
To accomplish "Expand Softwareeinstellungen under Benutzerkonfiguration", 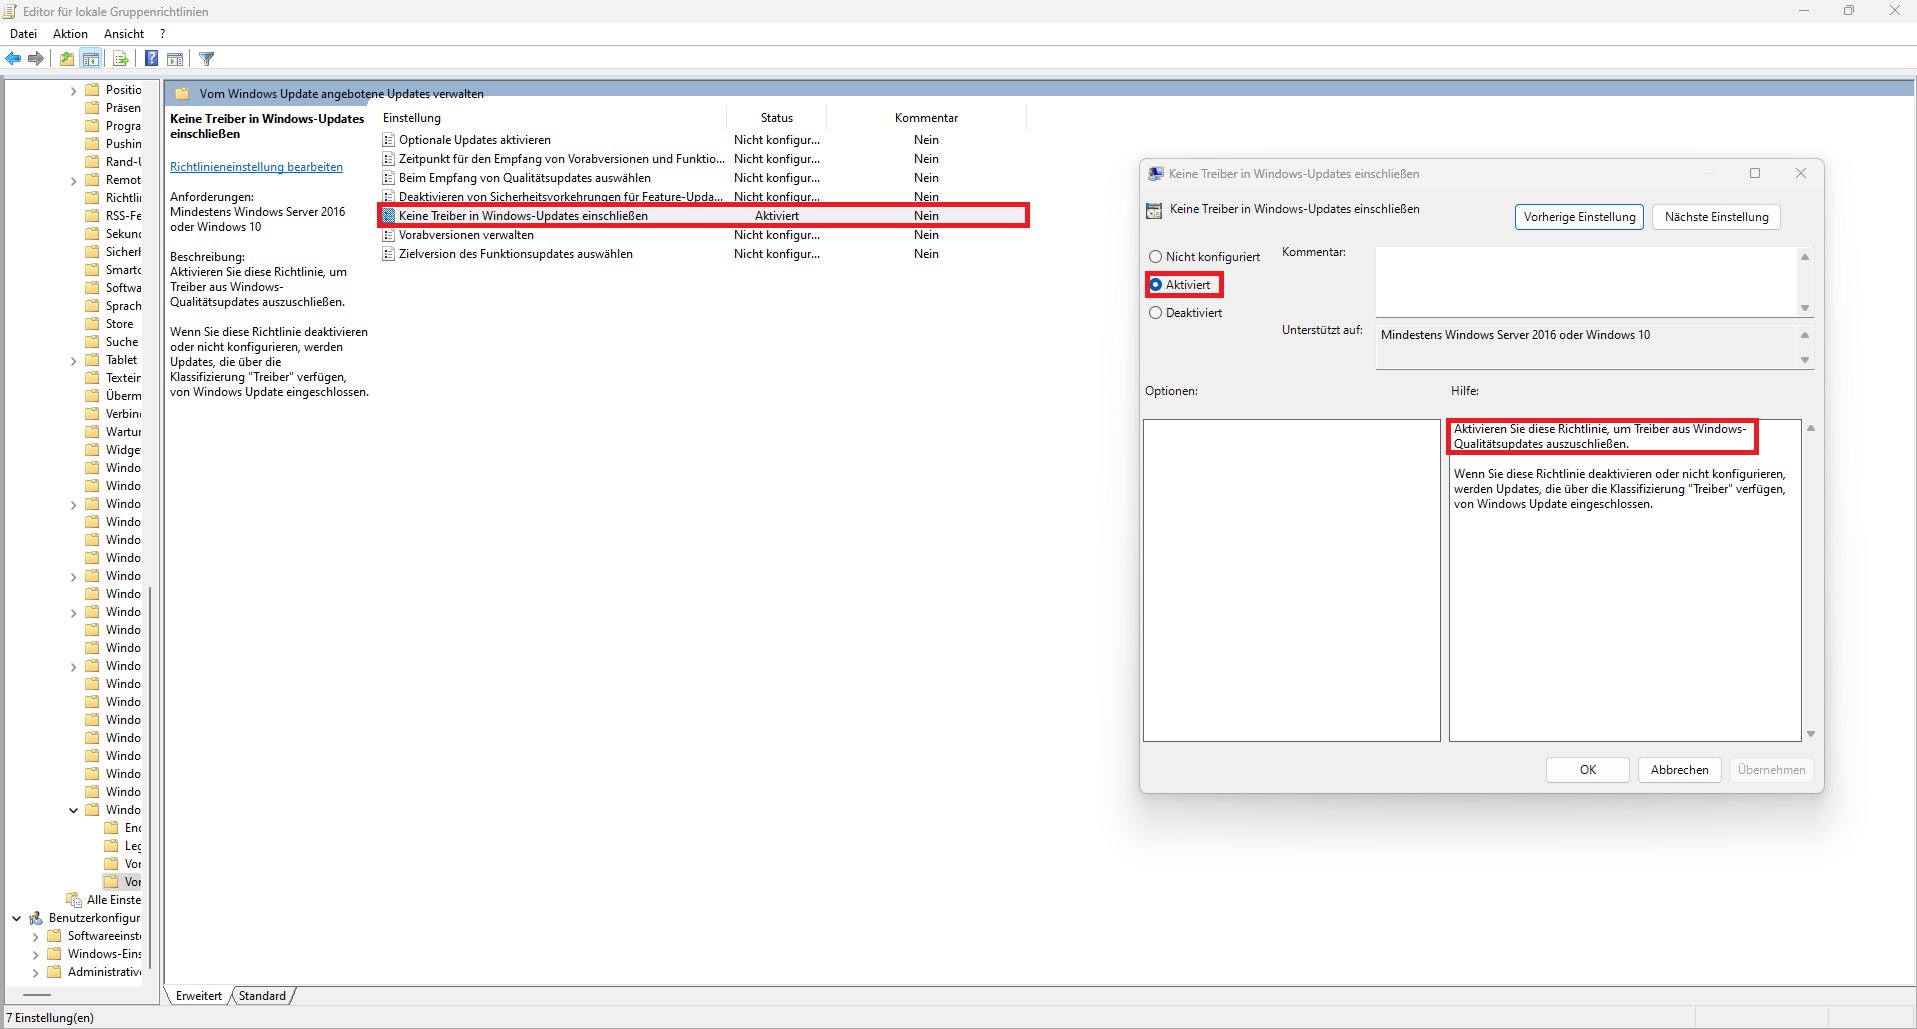I will click(35, 937).
